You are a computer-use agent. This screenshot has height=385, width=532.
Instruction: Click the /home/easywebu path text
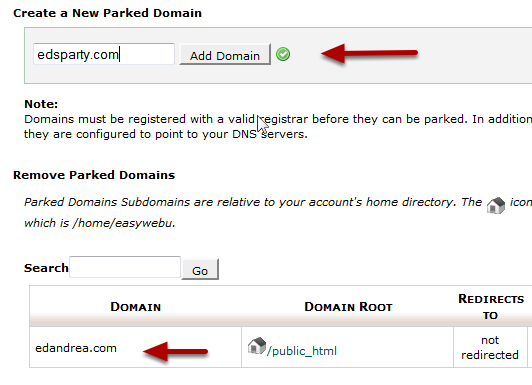pyautogui.click(x=122, y=223)
